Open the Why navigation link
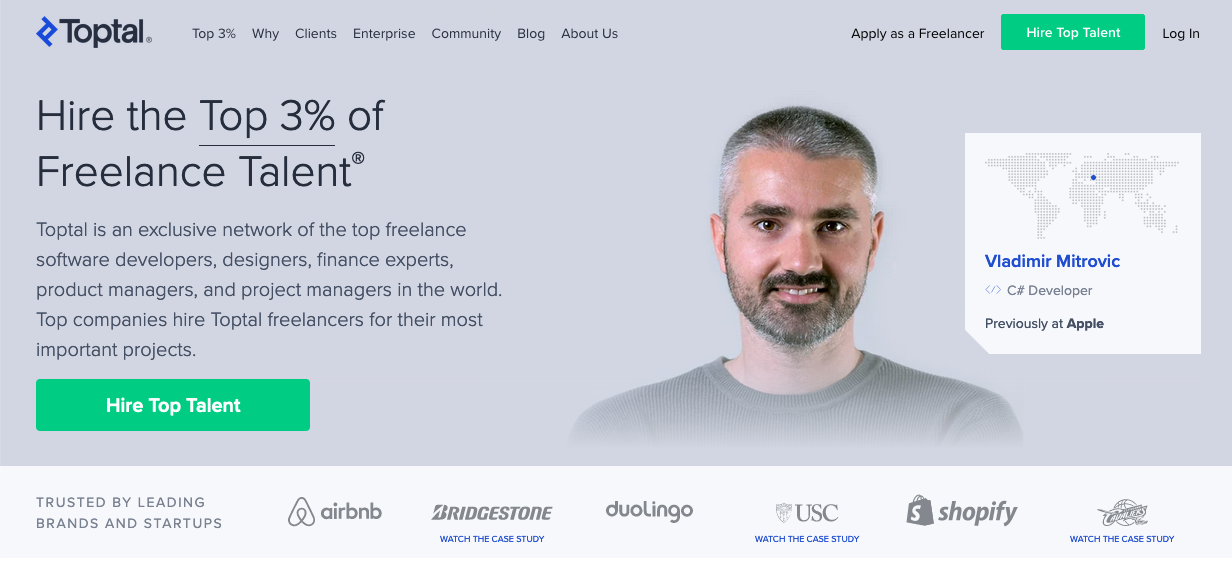 click(x=265, y=33)
